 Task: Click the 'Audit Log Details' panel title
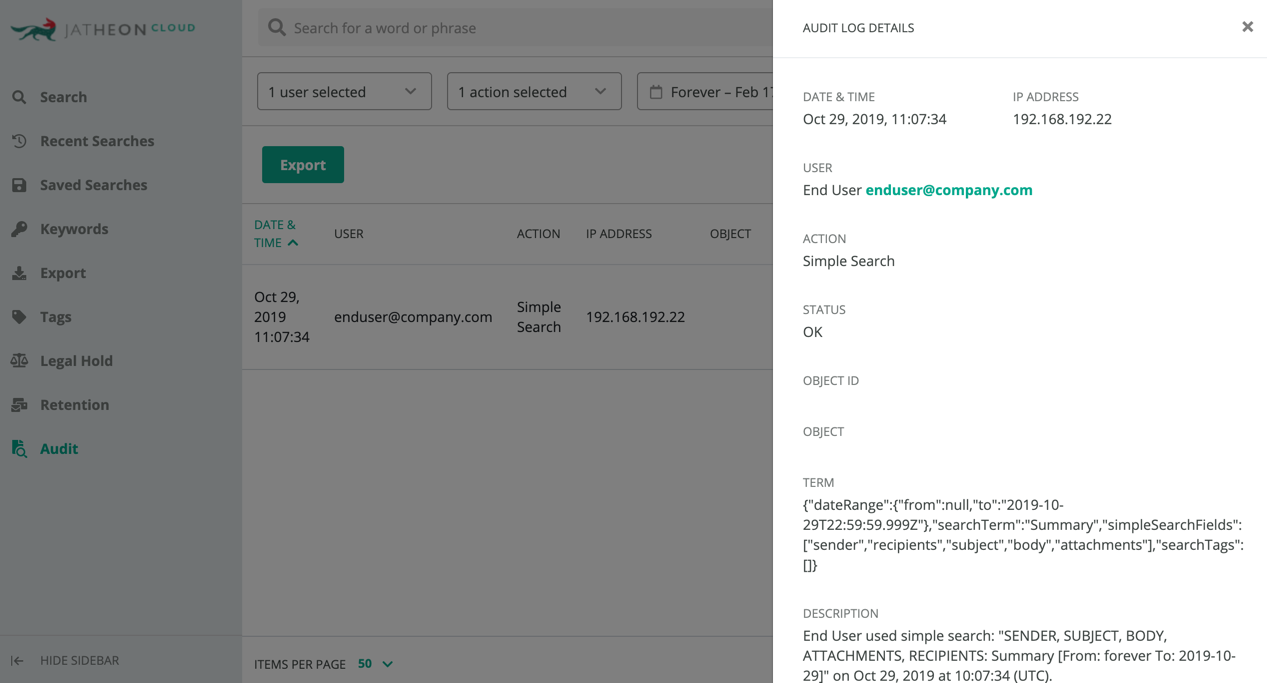(858, 28)
